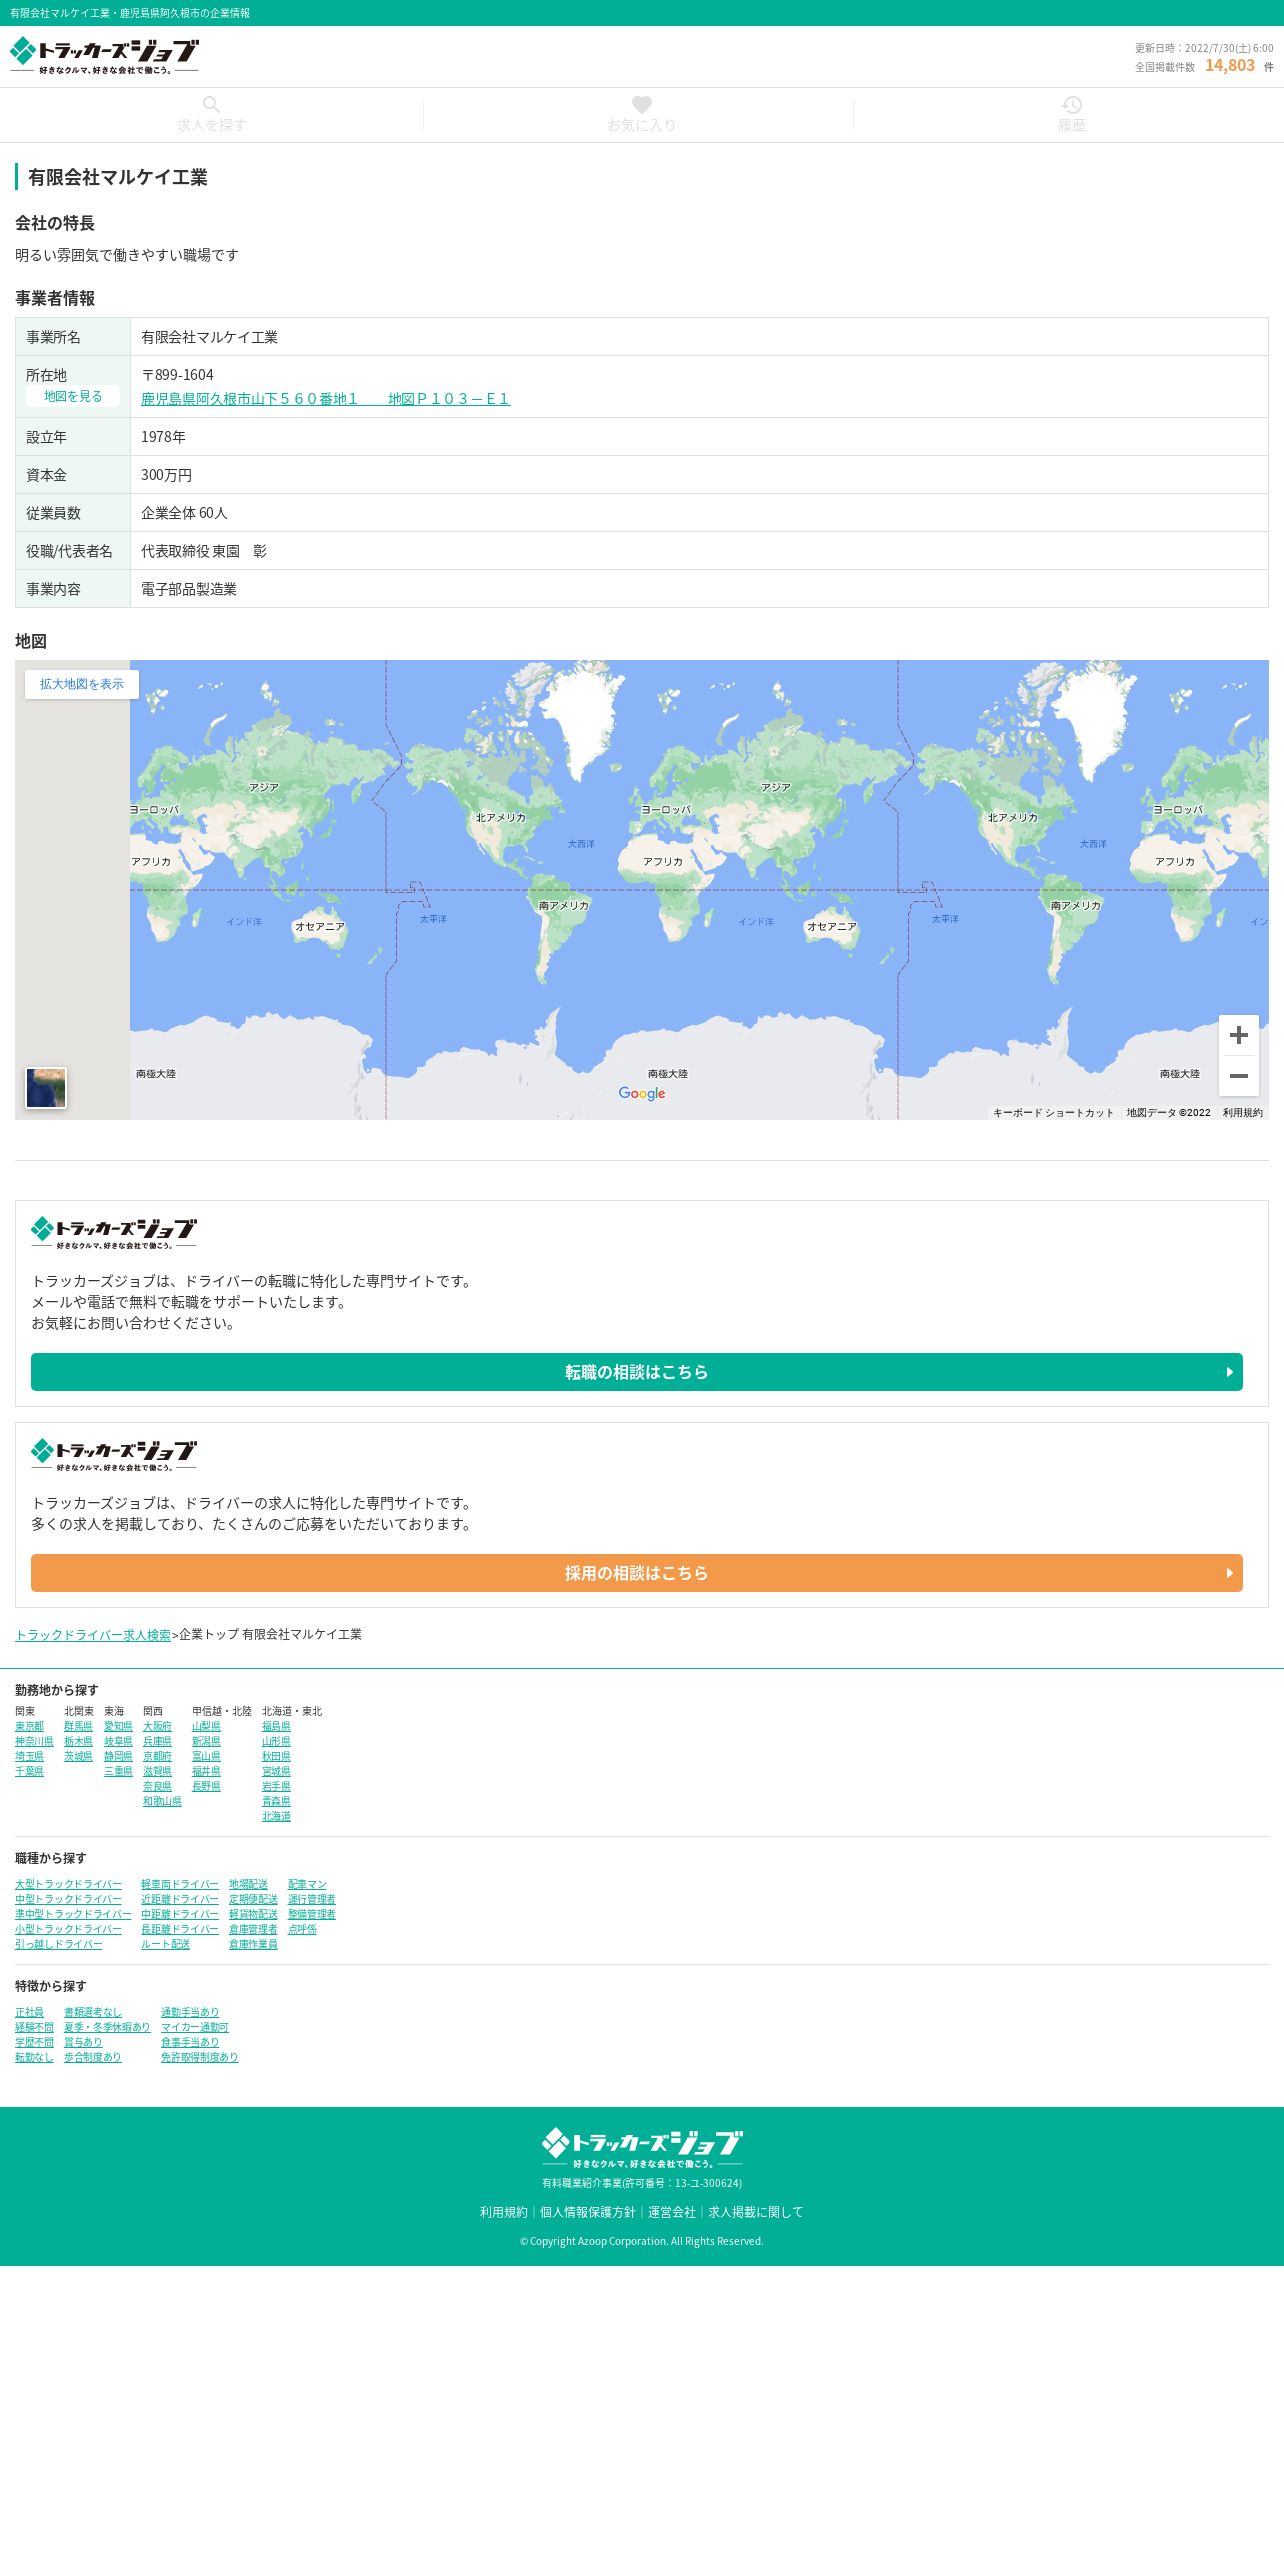Filter by 免許取得制度あり feature link

[x=200, y=2058]
